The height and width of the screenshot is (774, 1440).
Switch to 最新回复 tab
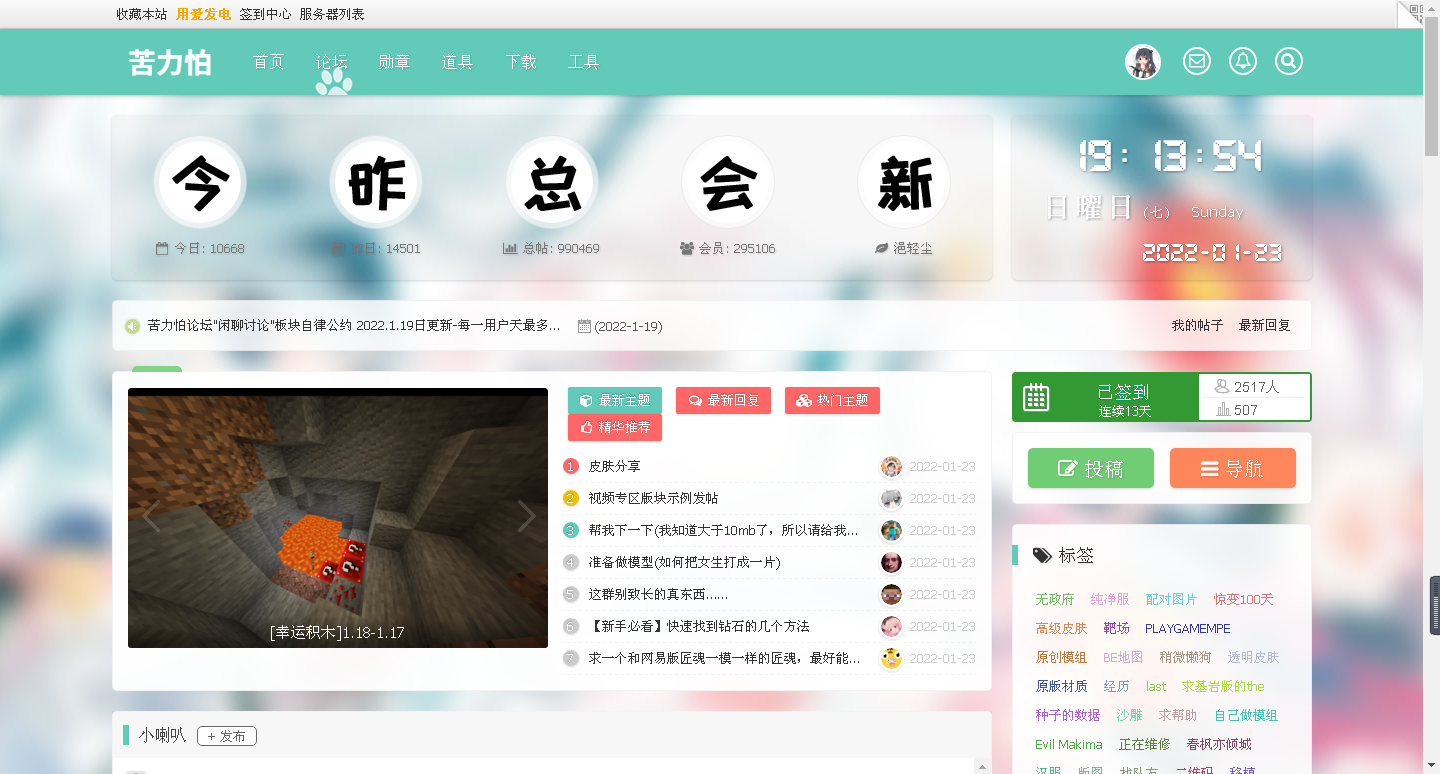click(x=723, y=400)
